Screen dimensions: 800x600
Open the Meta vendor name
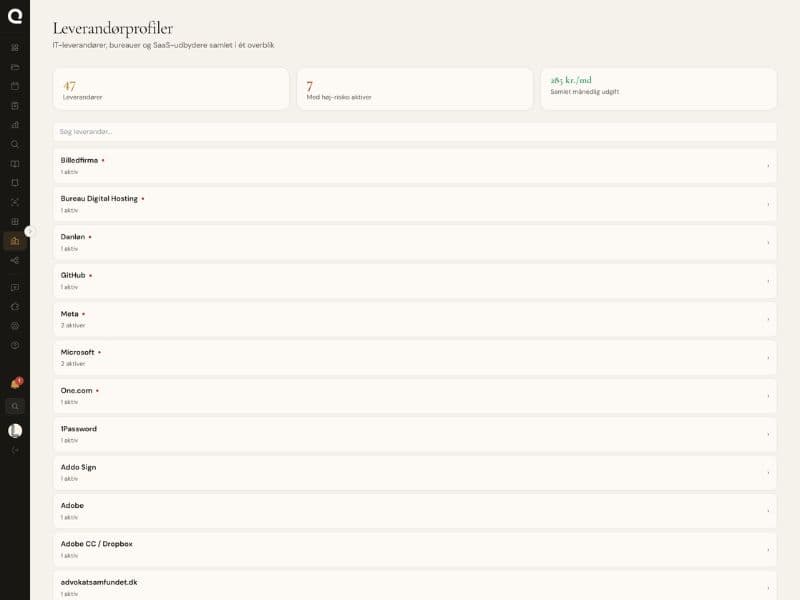tap(69, 314)
